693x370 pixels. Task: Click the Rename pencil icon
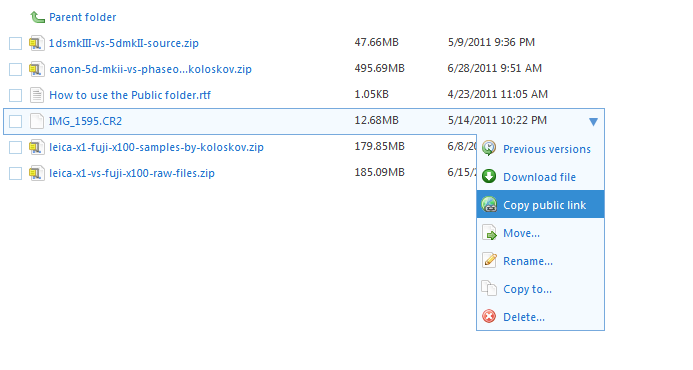(x=489, y=260)
